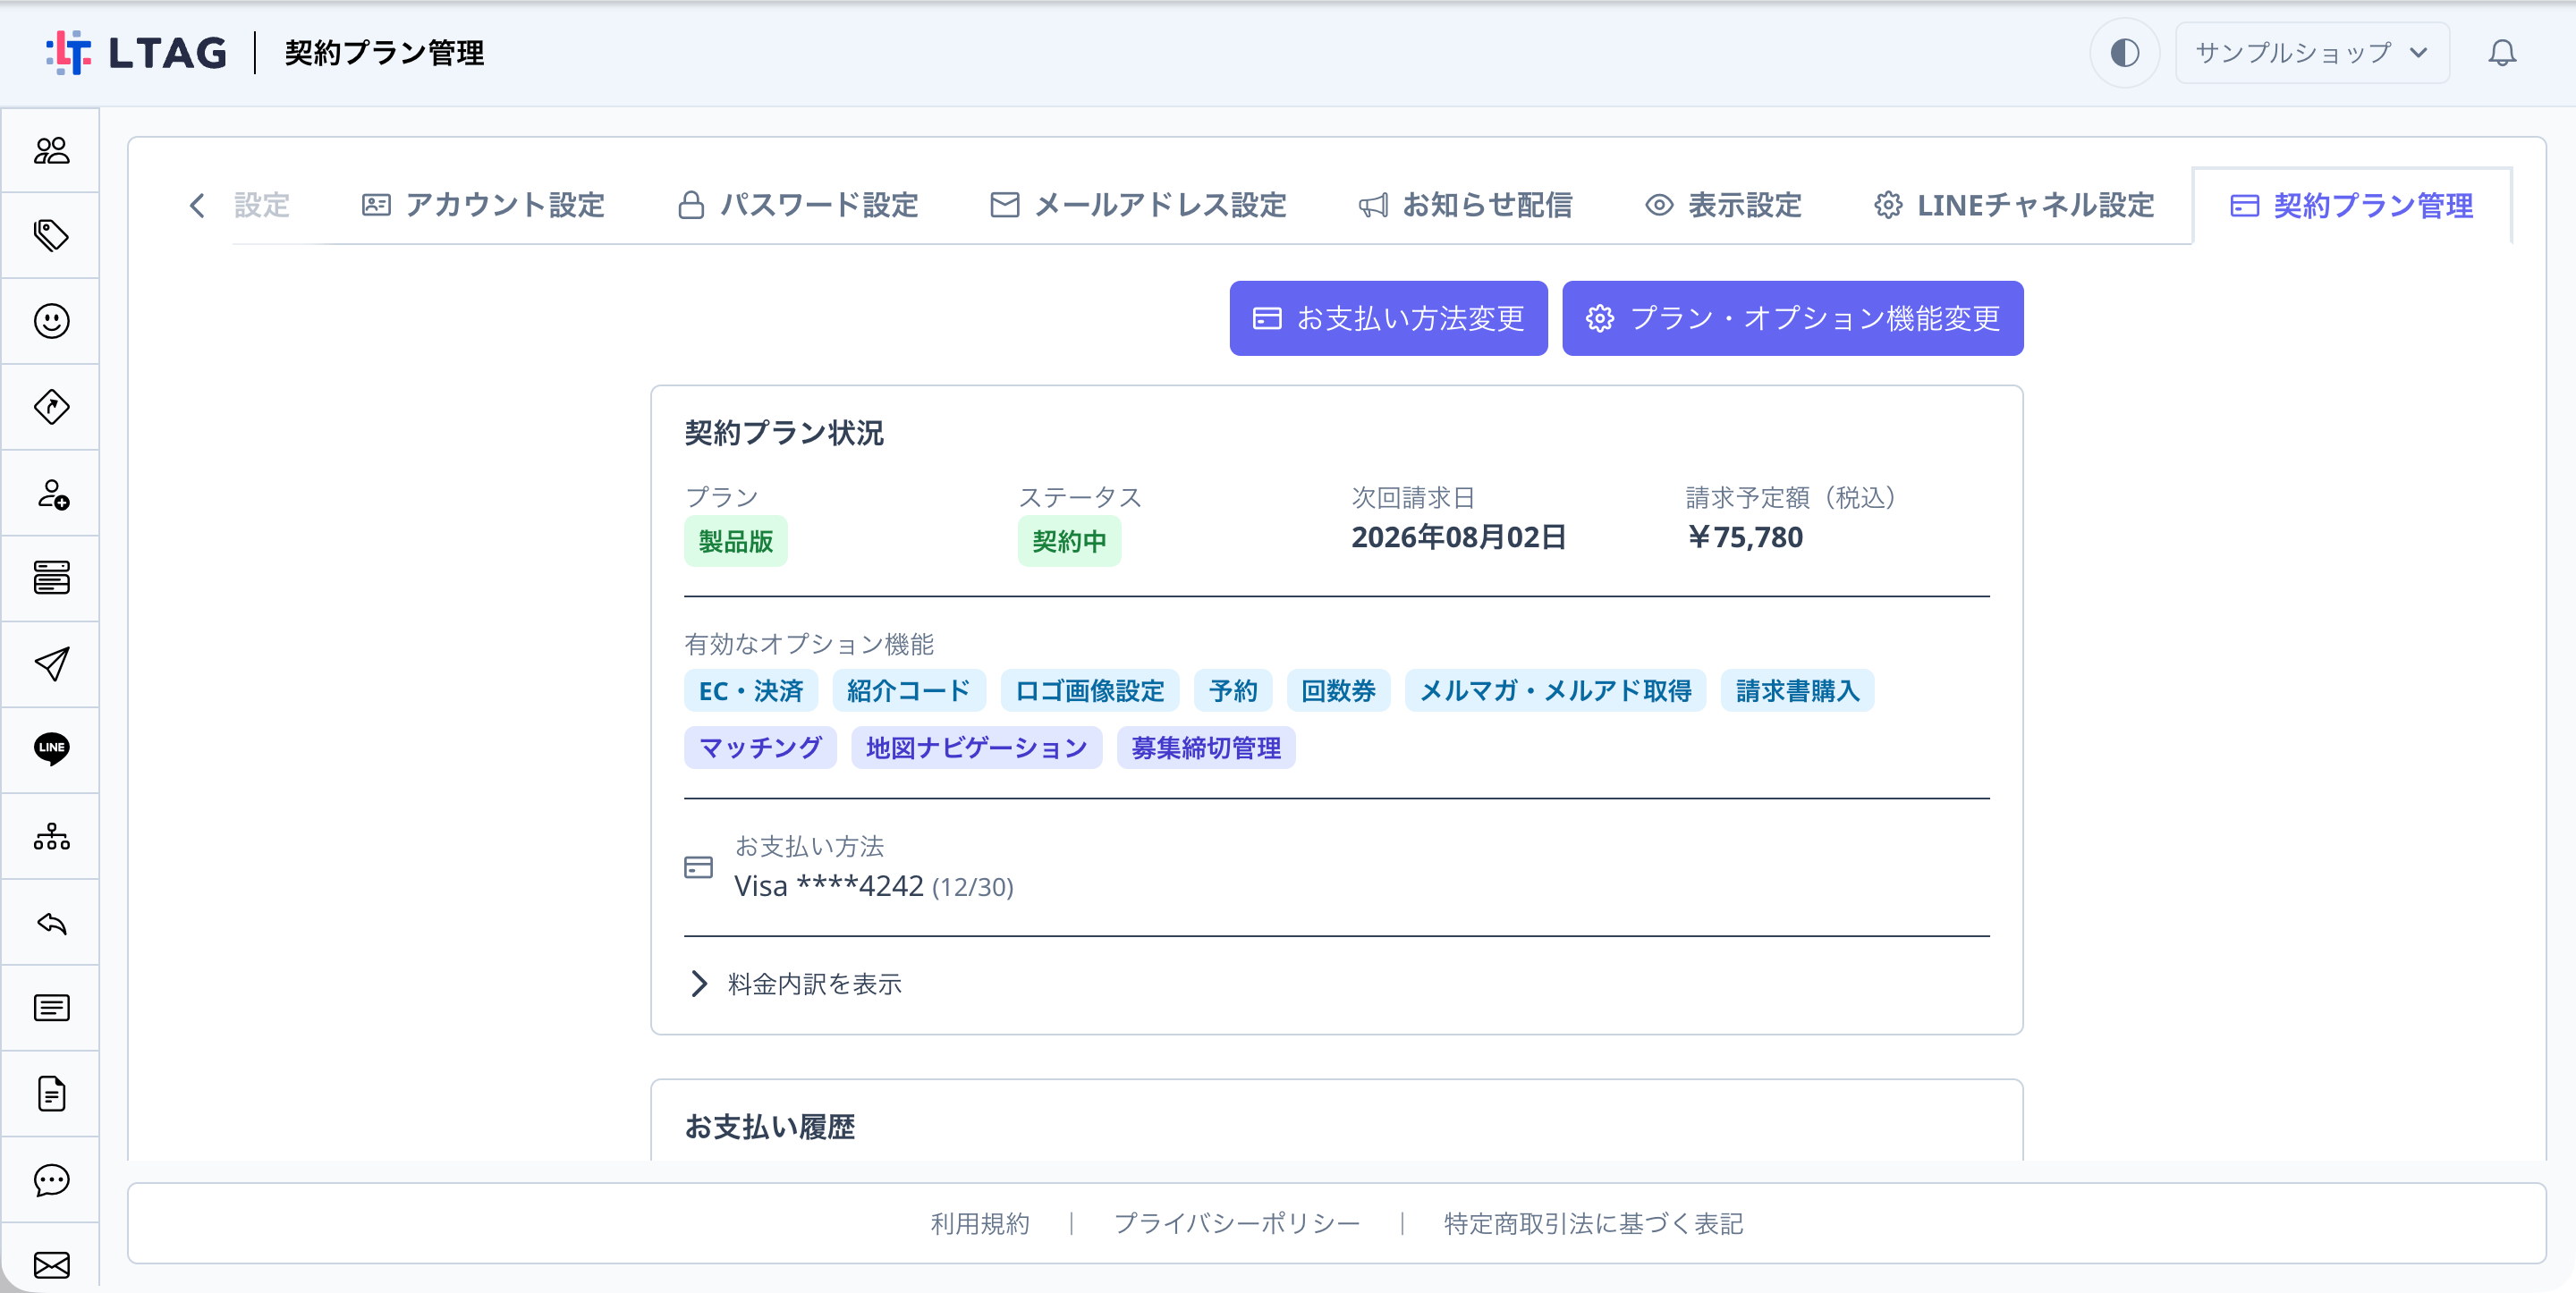Image resolution: width=2576 pixels, height=1293 pixels.
Task: Open the tags sidebar icon
Action: (51, 235)
